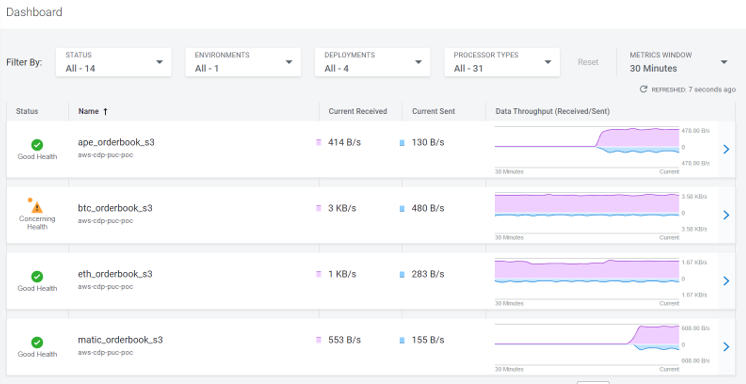Open matic_orderbook_s3 details via chevron
Screen dimensions: 746x384
click(x=726, y=346)
